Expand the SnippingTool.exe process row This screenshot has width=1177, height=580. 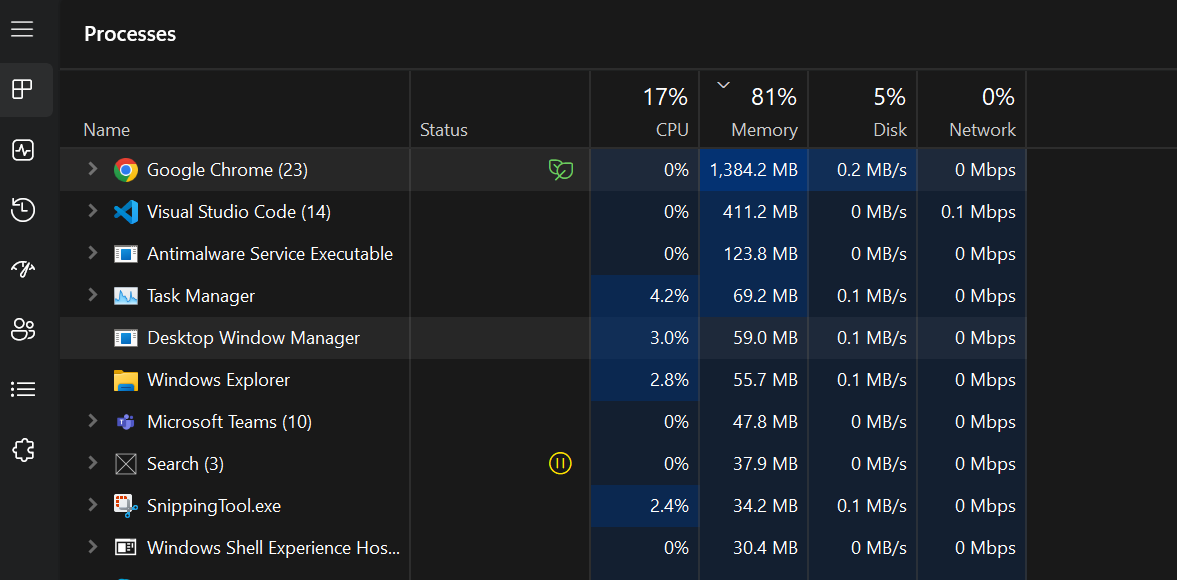click(92, 505)
